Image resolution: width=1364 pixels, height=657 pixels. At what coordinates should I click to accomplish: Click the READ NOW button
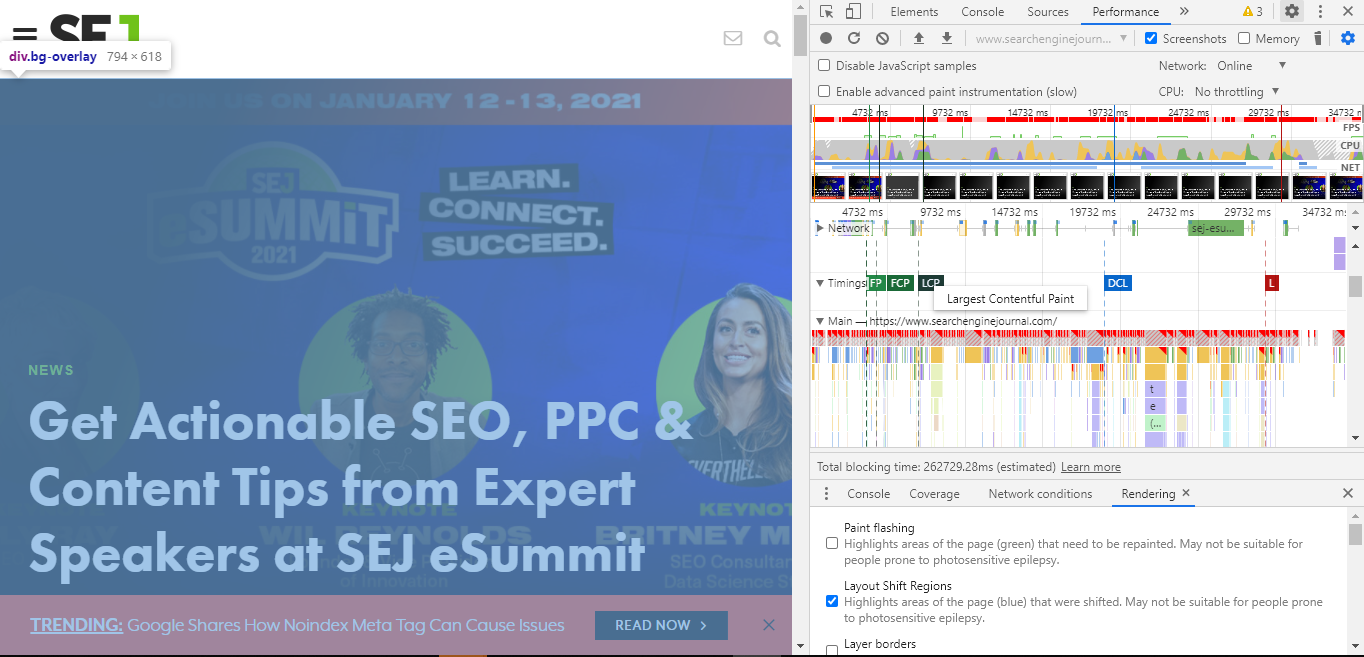pyautogui.click(x=661, y=625)
